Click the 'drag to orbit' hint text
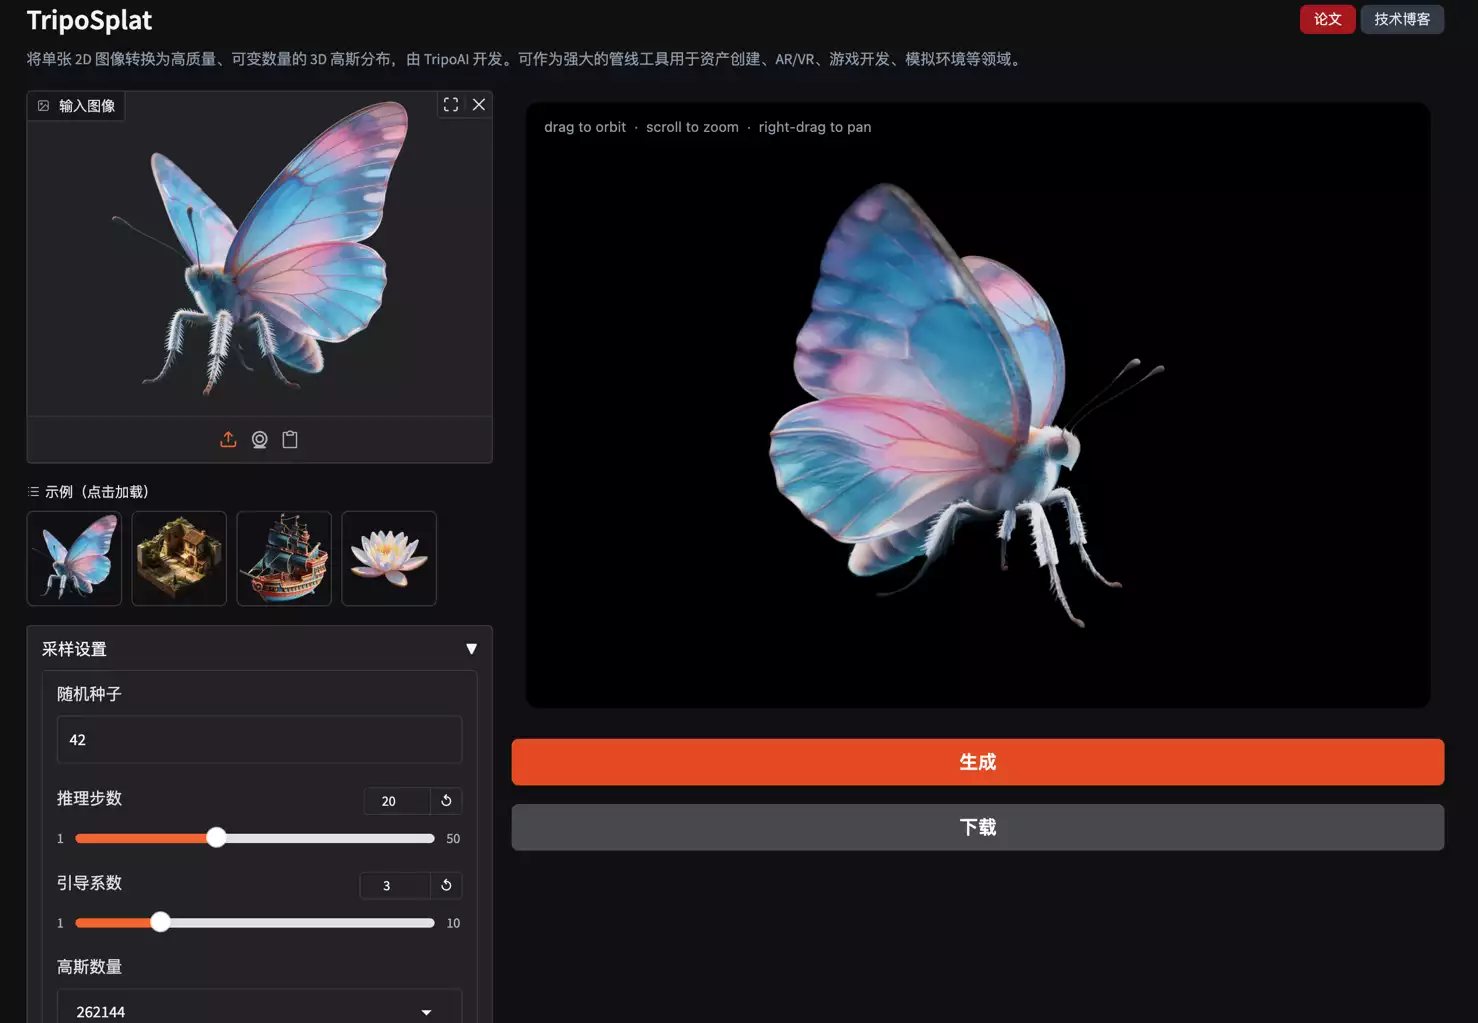 pyautogui.click(x=585, y=127)
